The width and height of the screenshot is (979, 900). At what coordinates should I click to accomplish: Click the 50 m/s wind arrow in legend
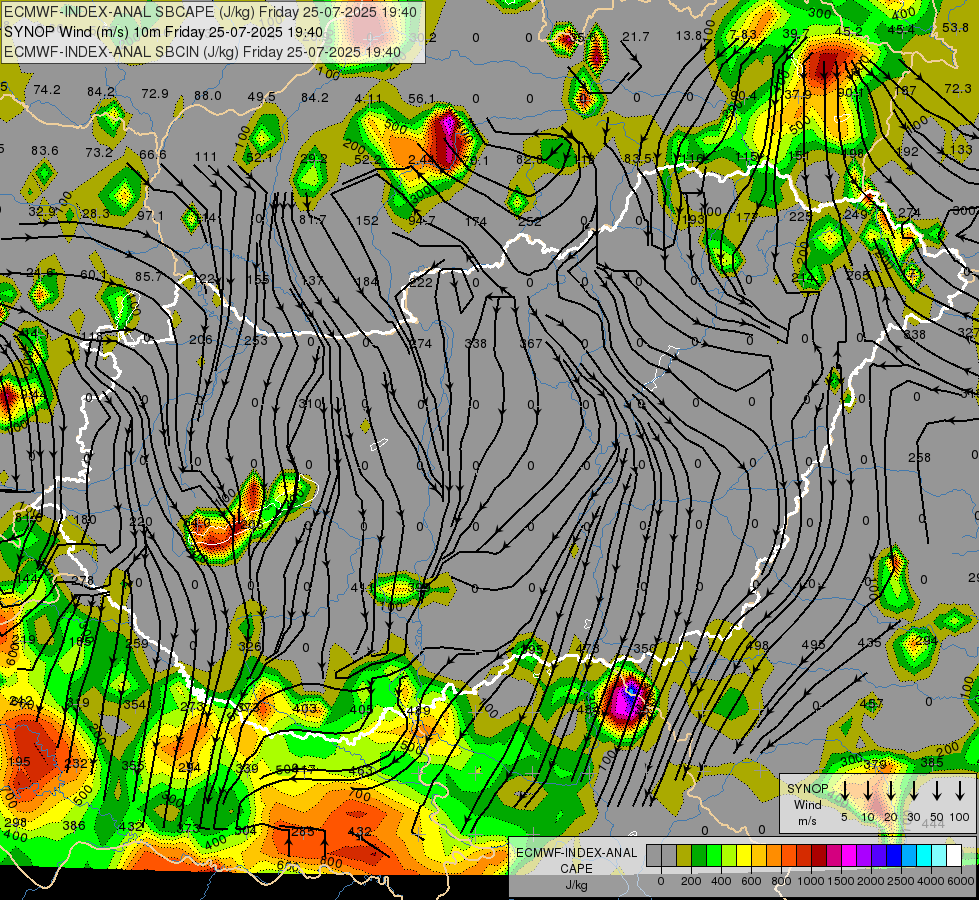tap(937, 791)
